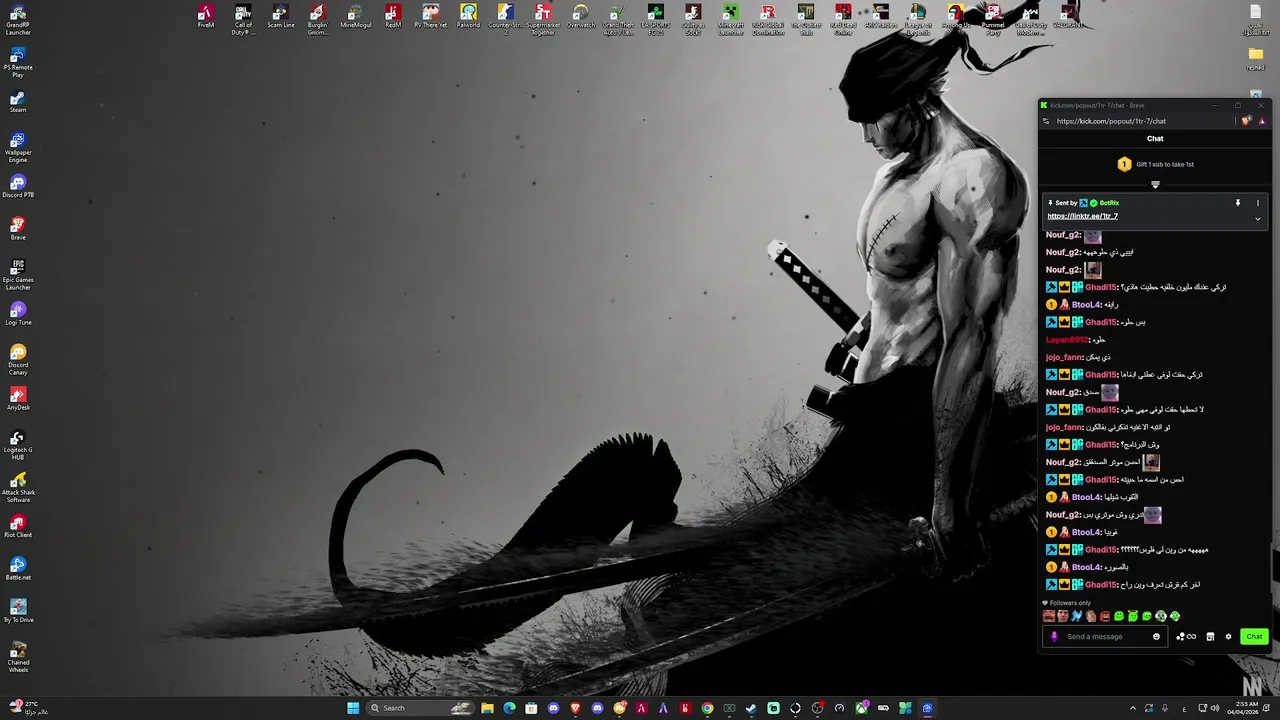The image size is (1280, 720).
Task: Open emoji picker in message box
Action: coord(1157,637)
